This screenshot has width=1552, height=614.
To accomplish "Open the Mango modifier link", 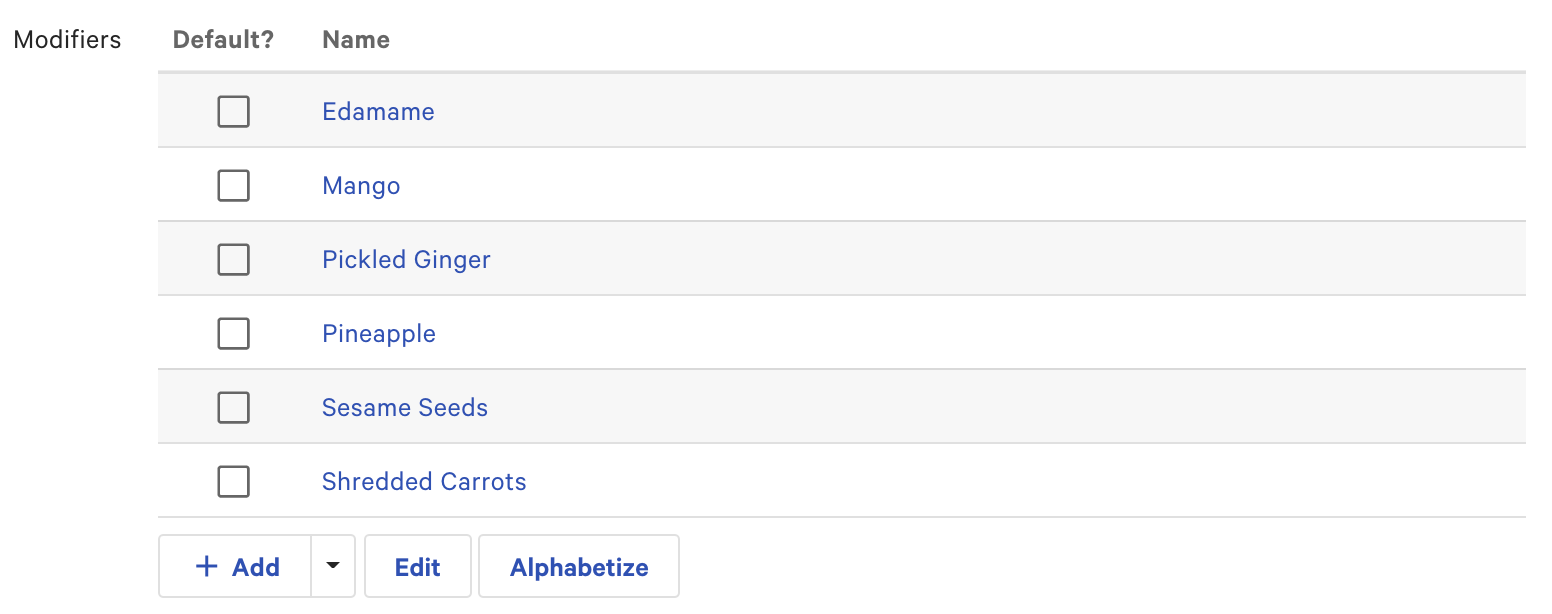I will [x=361, y=185].
